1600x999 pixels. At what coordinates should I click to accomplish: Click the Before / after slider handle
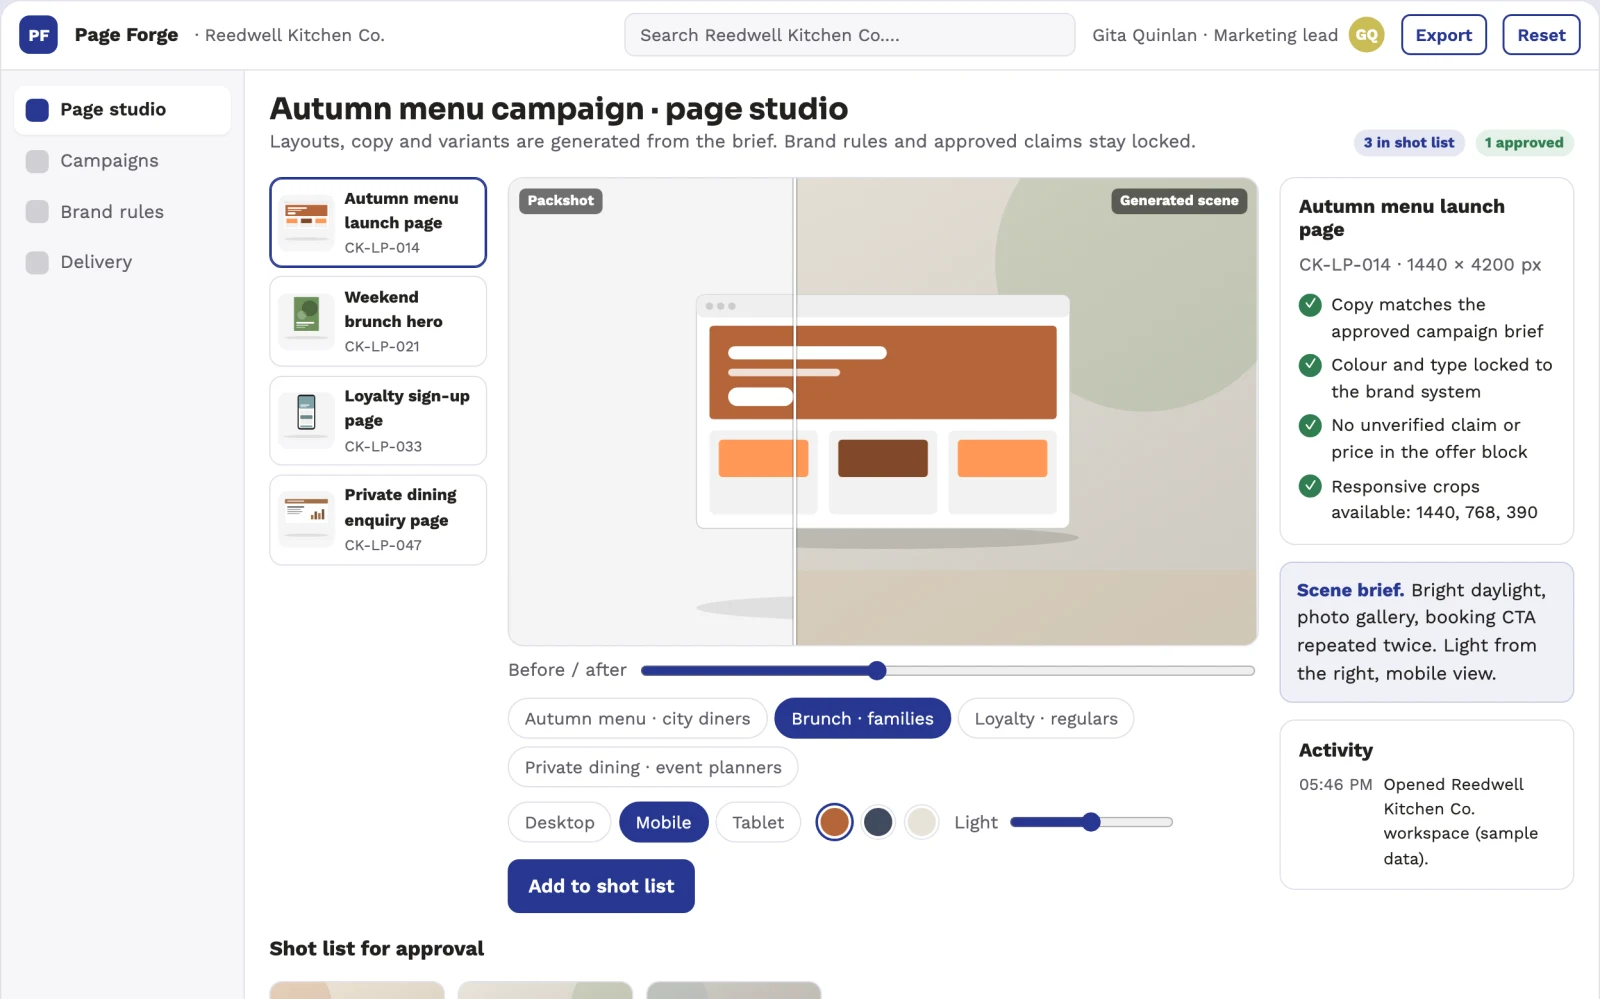[x=877, y=671]
